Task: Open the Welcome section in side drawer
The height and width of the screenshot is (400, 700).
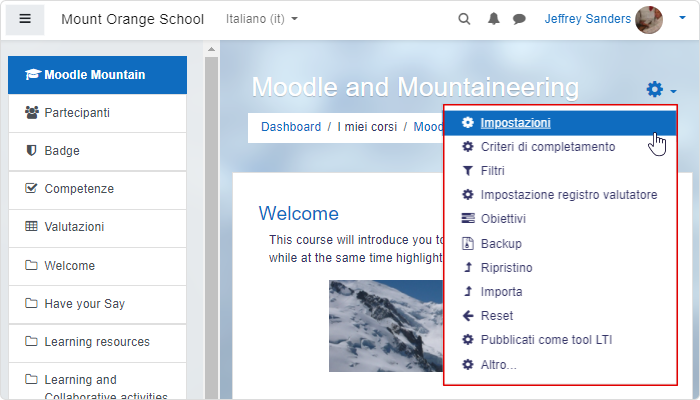Action: [97, 266]
